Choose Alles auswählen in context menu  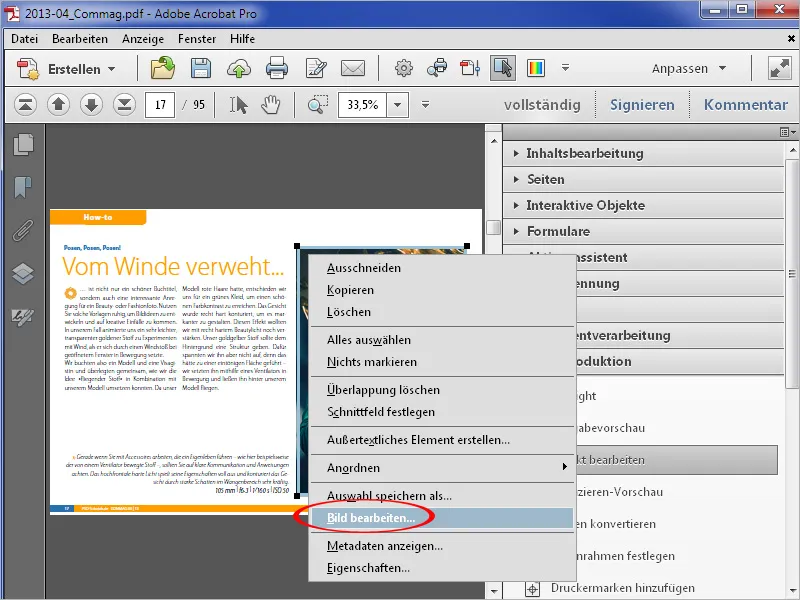pyautogui.click(x=442, y=340)
